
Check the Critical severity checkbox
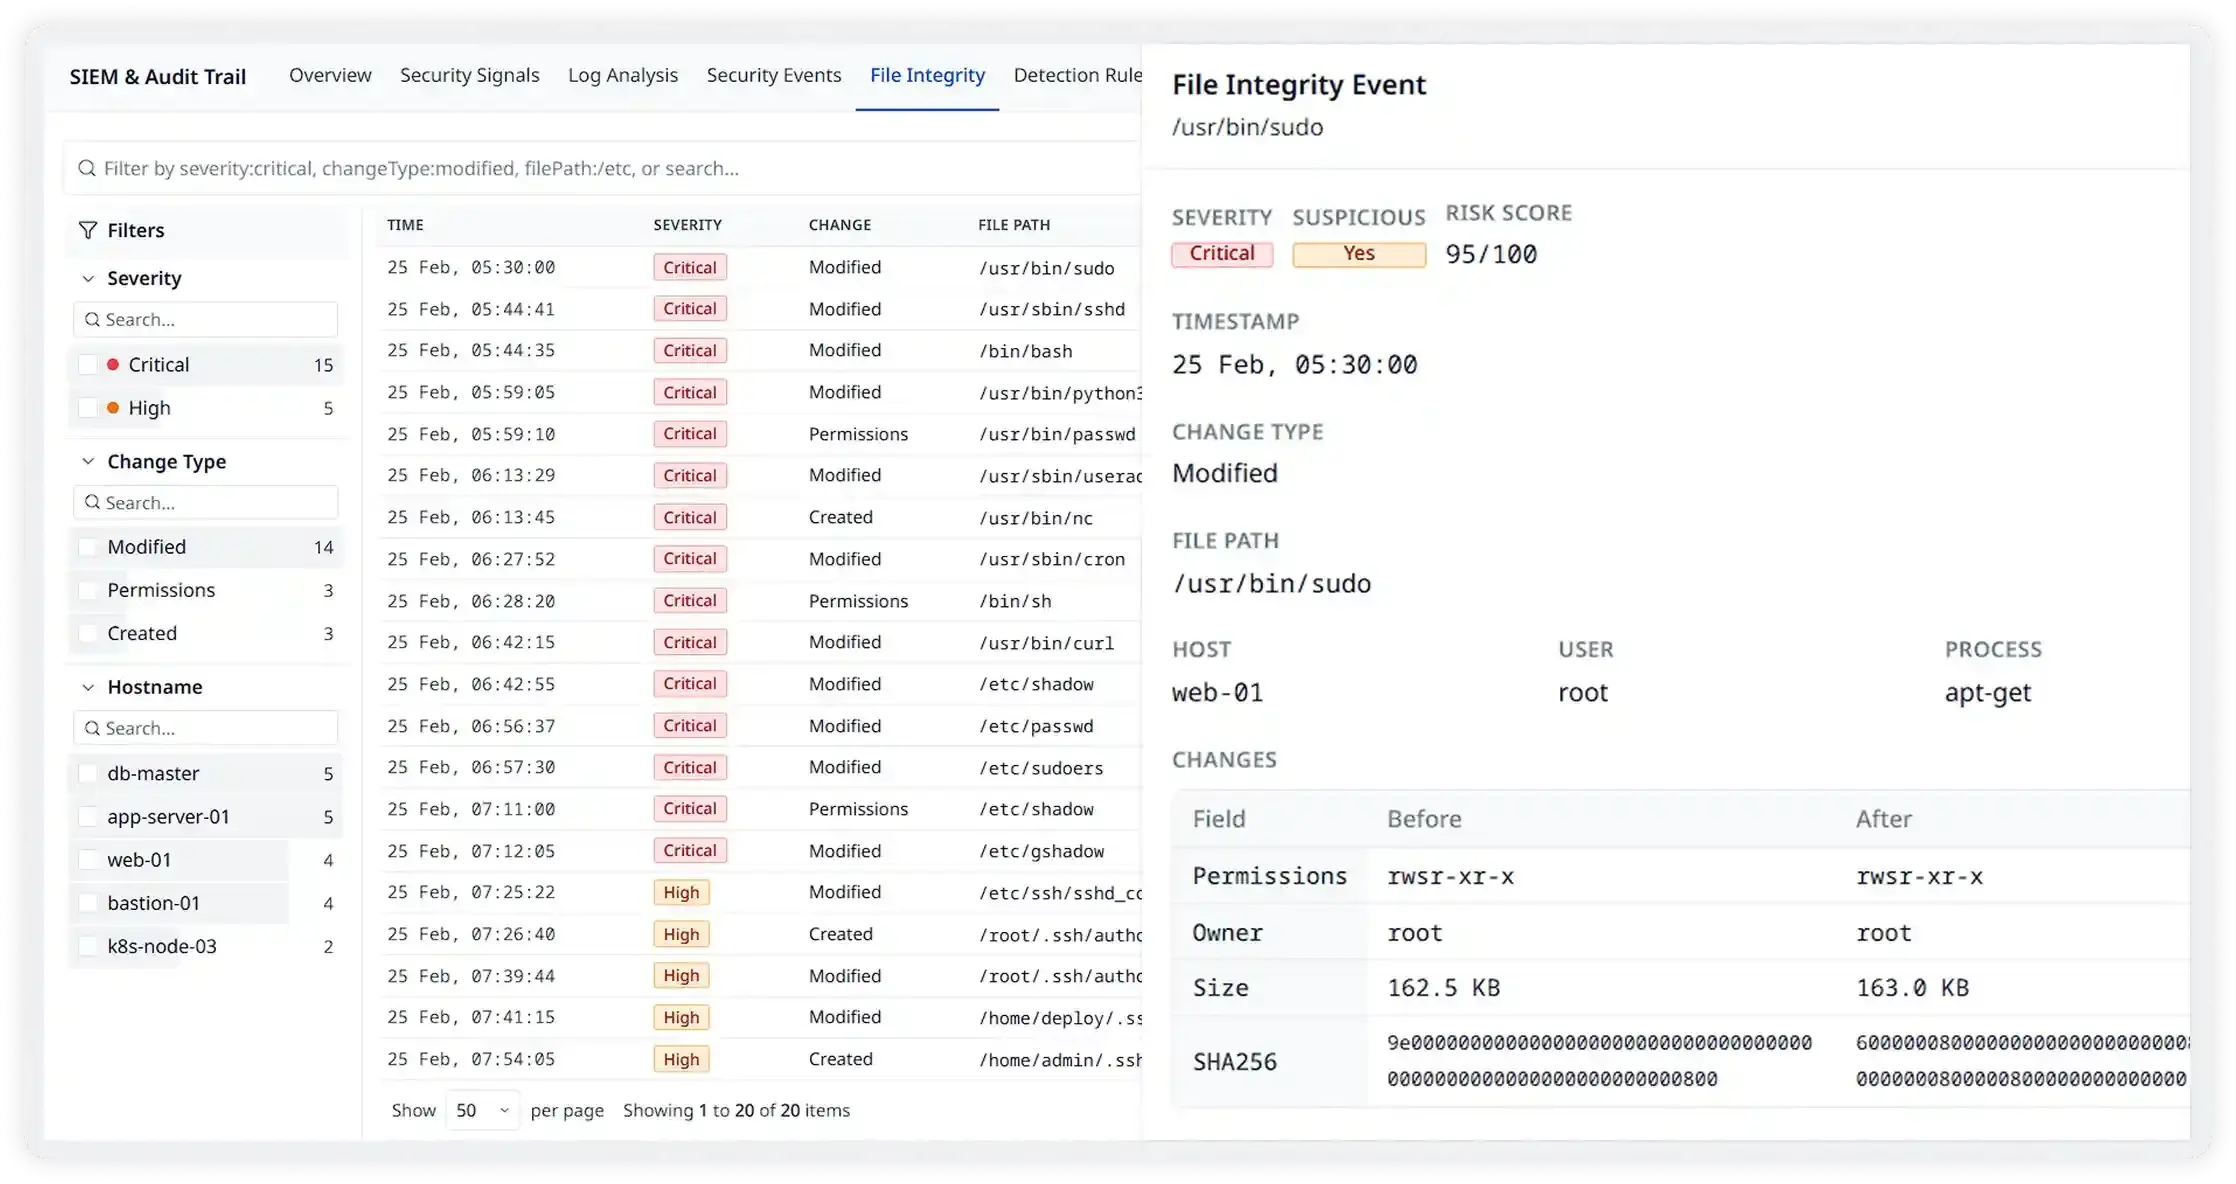pos(88,364)
